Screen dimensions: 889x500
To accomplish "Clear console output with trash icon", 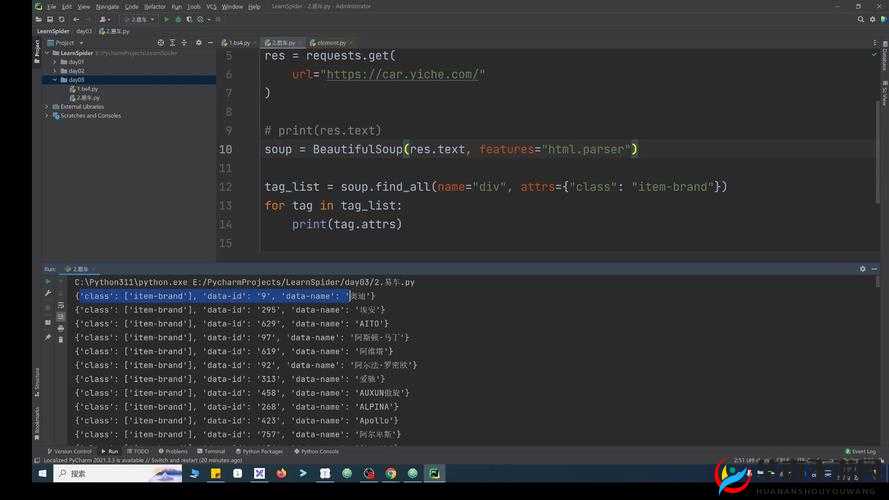I will (x=61, y=340).
